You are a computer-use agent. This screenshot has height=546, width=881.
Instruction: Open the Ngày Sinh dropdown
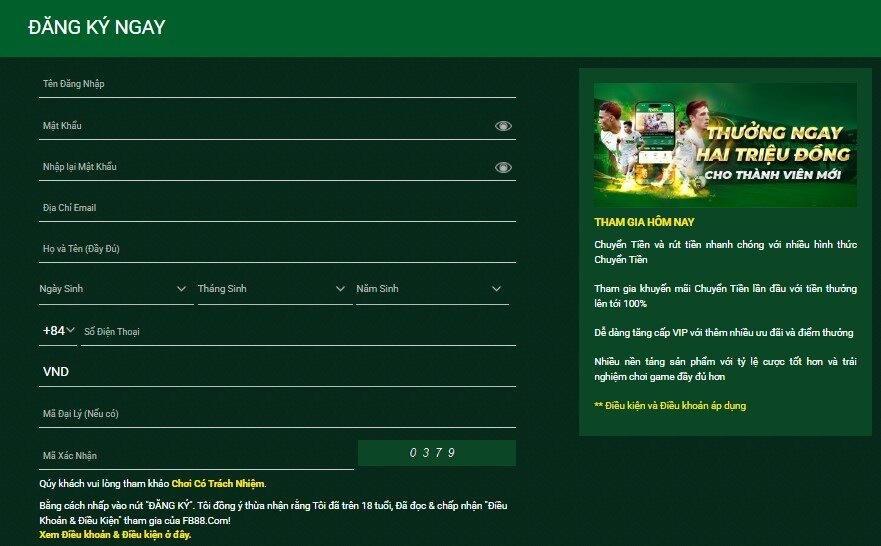pyautogui.click(x=116, y=289)
